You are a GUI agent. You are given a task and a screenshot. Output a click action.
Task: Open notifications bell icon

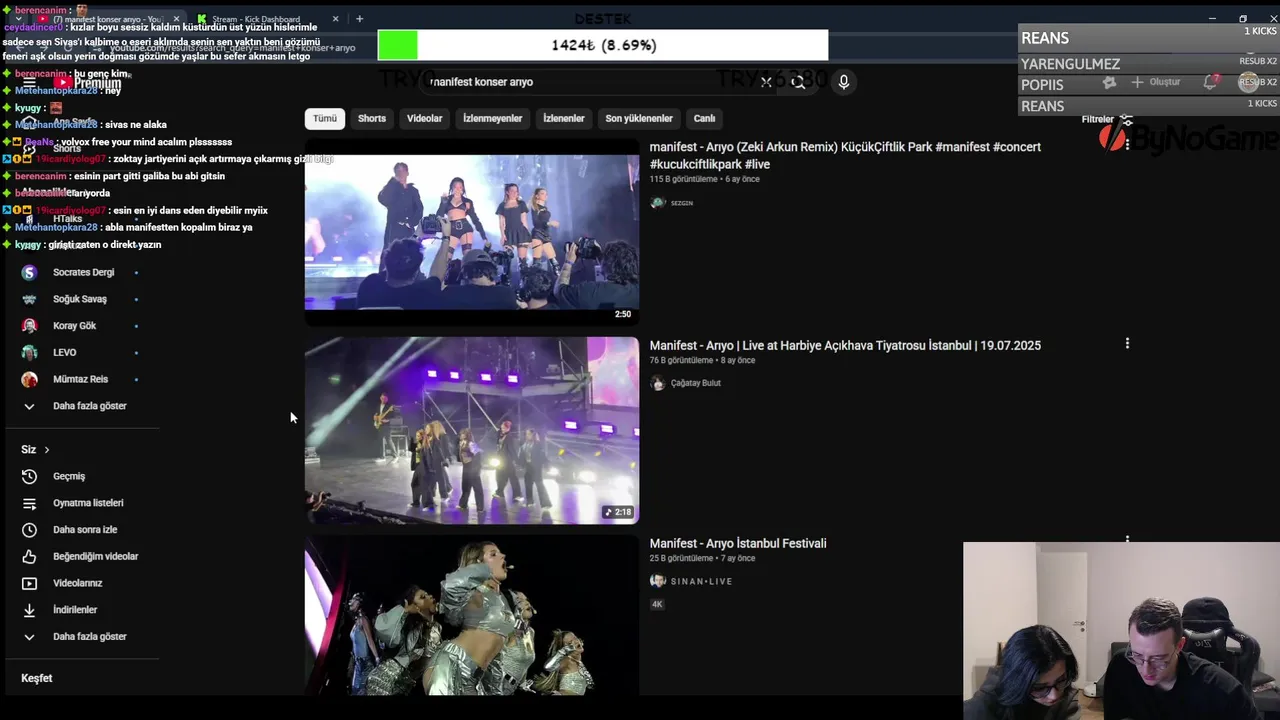point(1210,82)
